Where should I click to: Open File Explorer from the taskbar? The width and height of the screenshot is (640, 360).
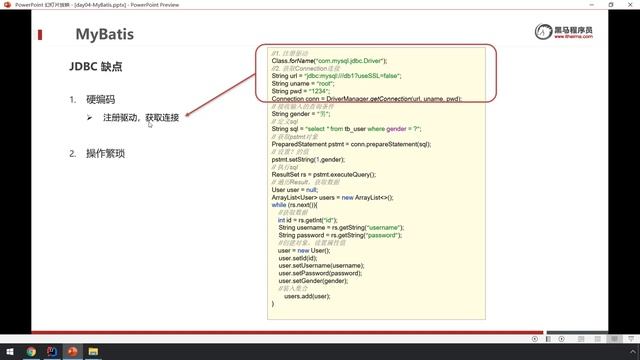point(93,351)
